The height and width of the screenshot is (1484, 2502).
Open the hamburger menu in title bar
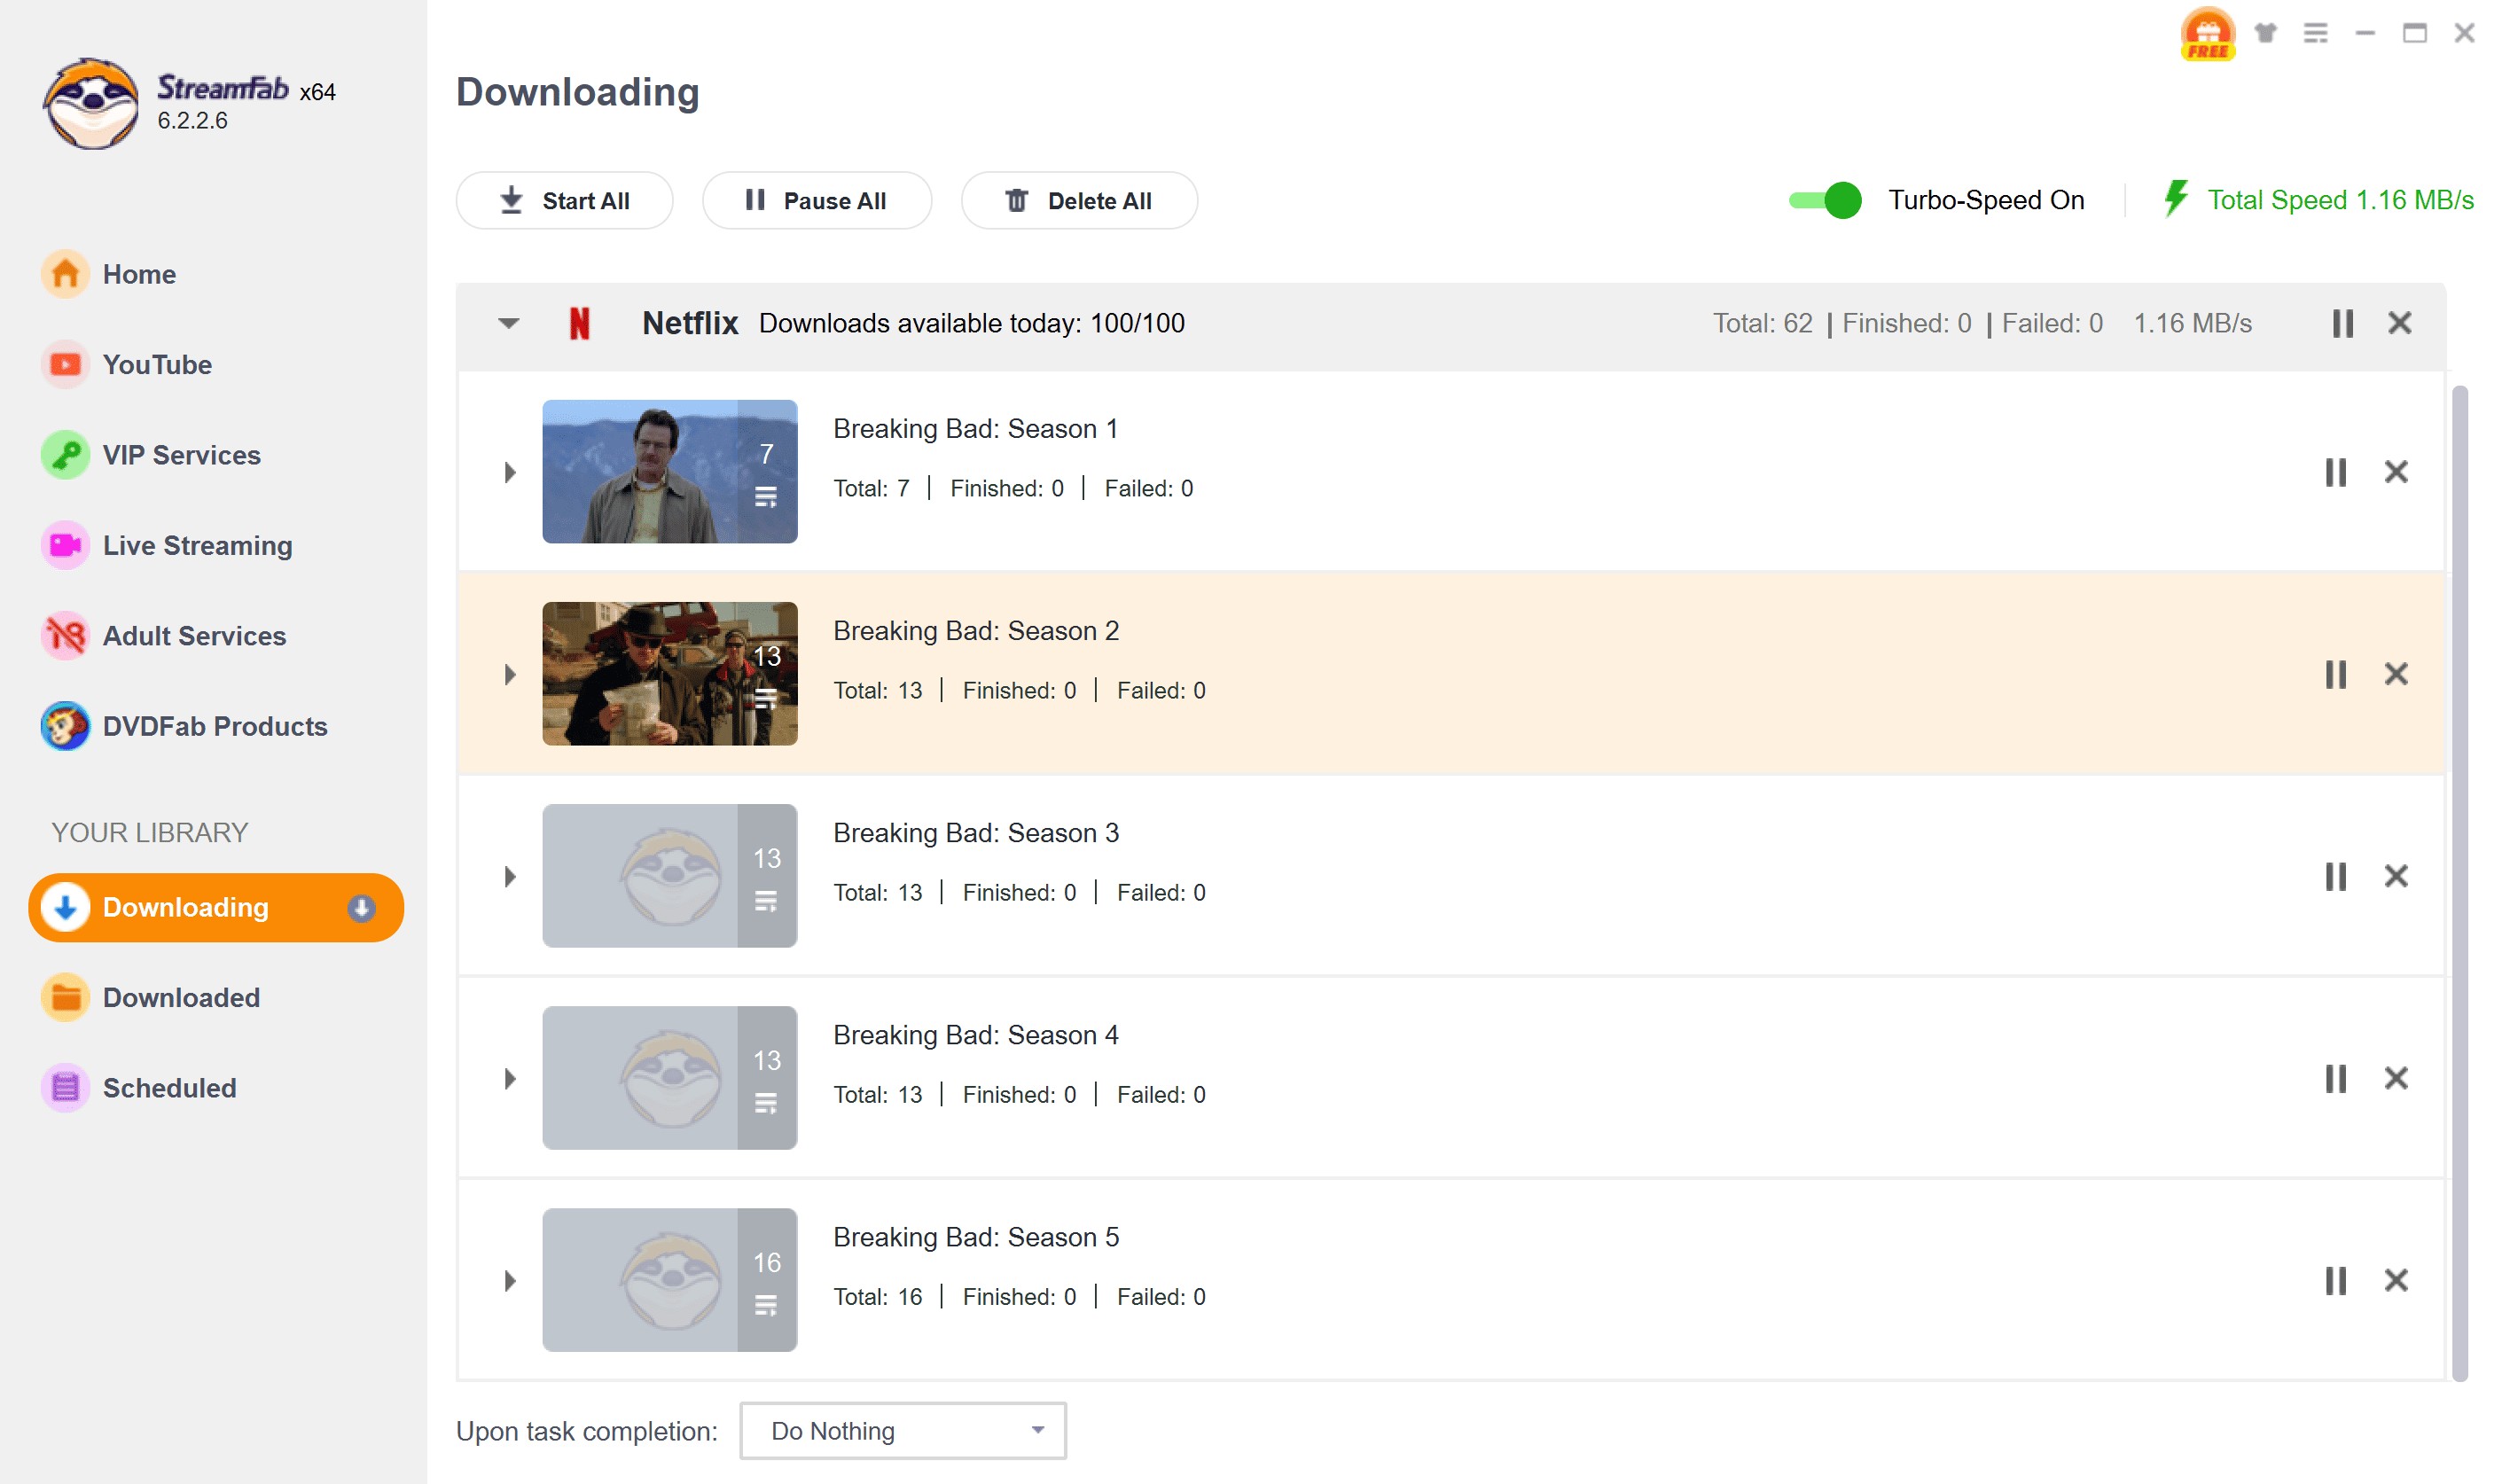pos(2315,33)
